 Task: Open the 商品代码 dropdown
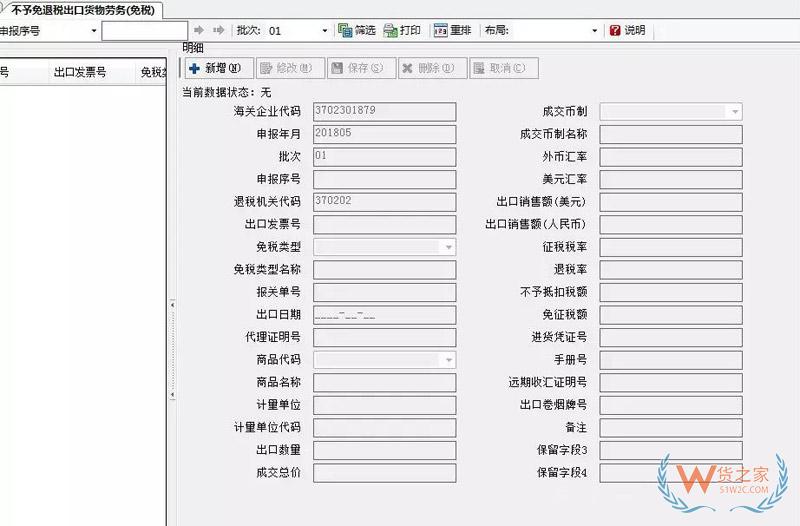click(x=448, y=360)
